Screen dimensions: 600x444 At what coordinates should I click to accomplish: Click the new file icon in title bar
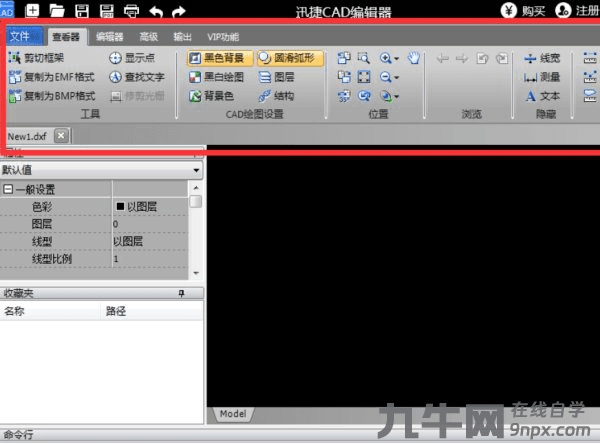[32, 10]
